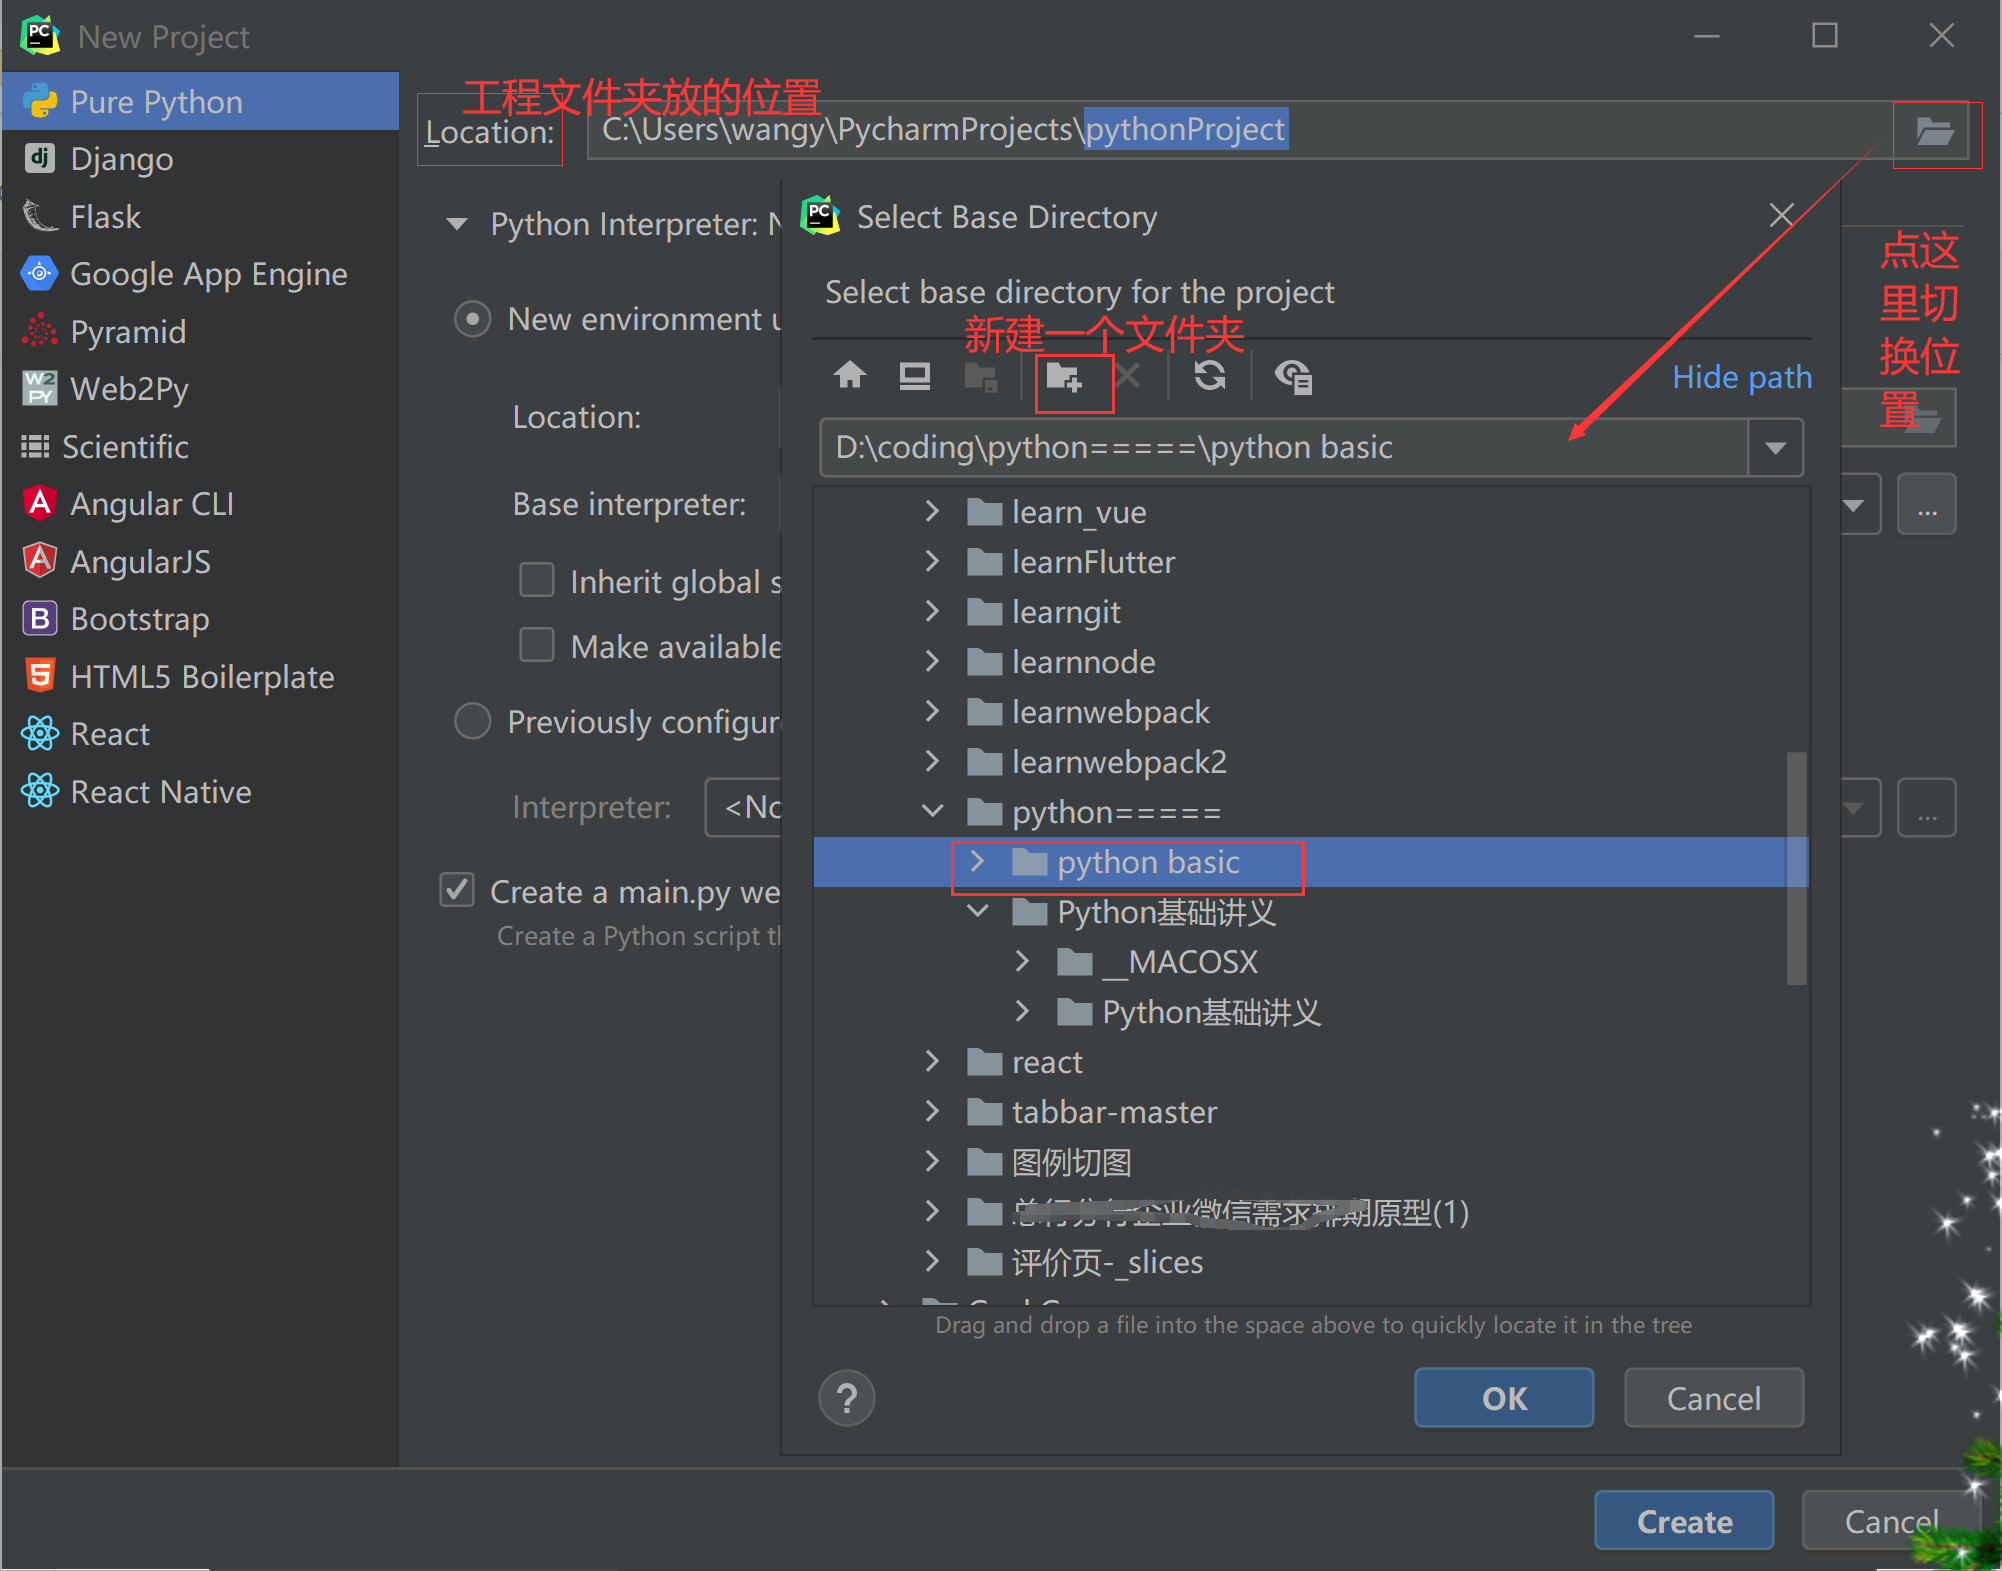Expand the learnwebpack2 folder

point(932,761)
